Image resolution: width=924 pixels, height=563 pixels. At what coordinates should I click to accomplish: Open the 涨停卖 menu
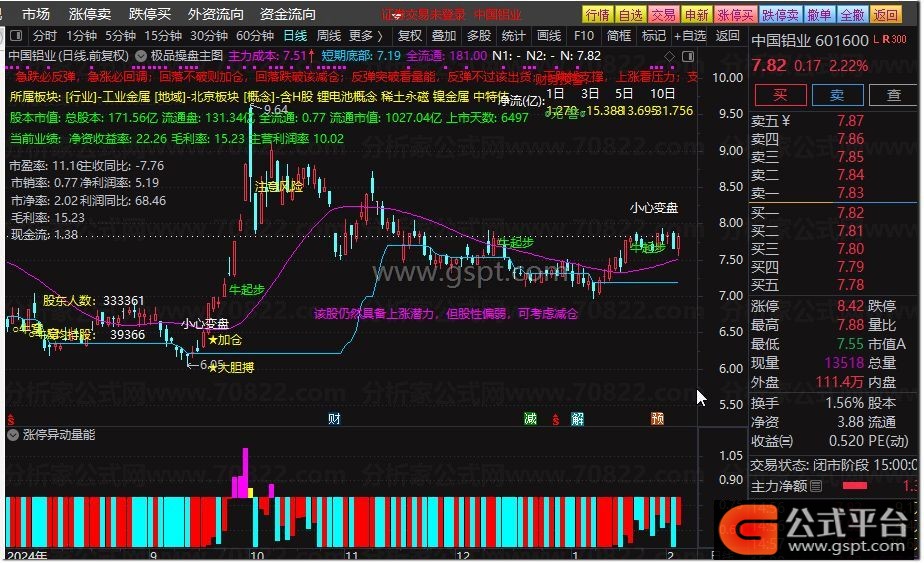[x=90, y=14]
